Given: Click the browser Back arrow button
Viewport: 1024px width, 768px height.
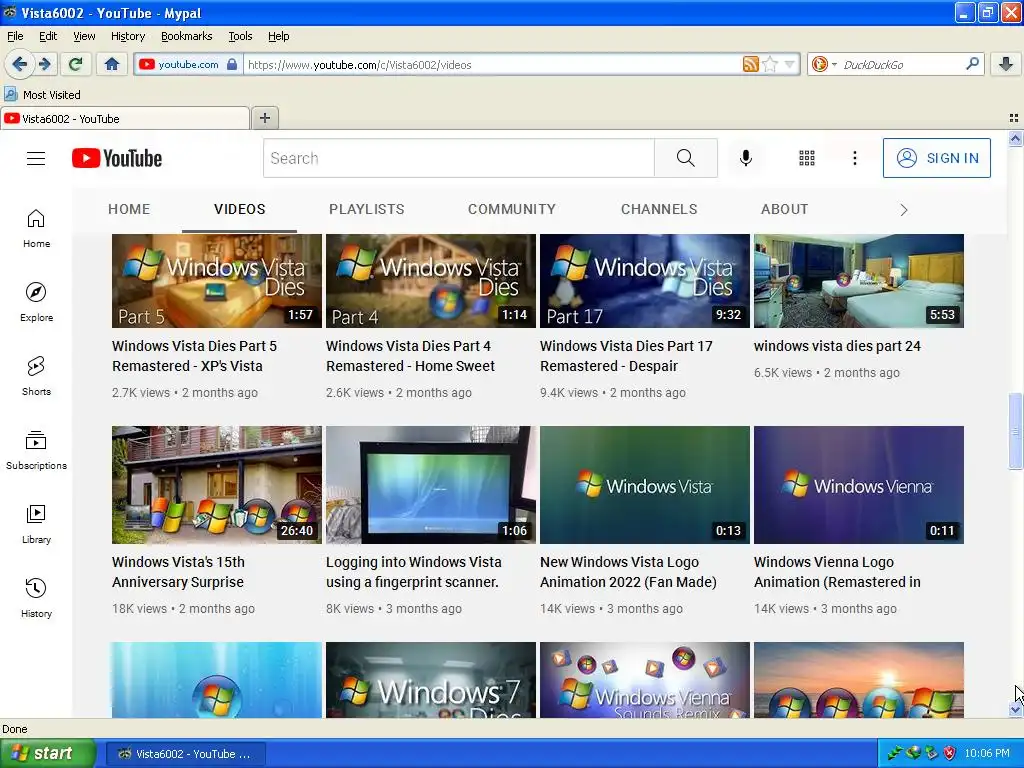Looking at the screenshot, I should pos(20,64).
